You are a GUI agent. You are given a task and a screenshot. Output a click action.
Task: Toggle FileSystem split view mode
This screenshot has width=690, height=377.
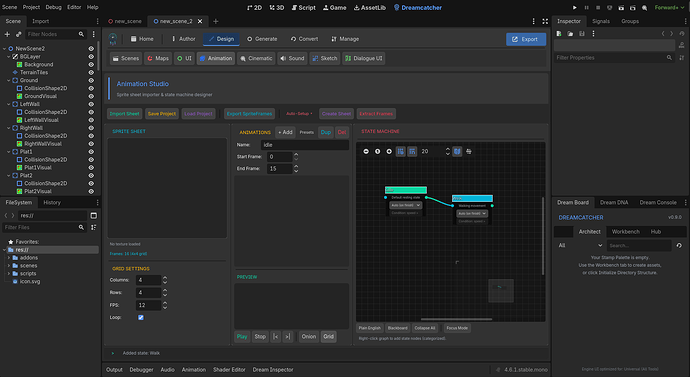pyautogui.click(x=94, y=216)
